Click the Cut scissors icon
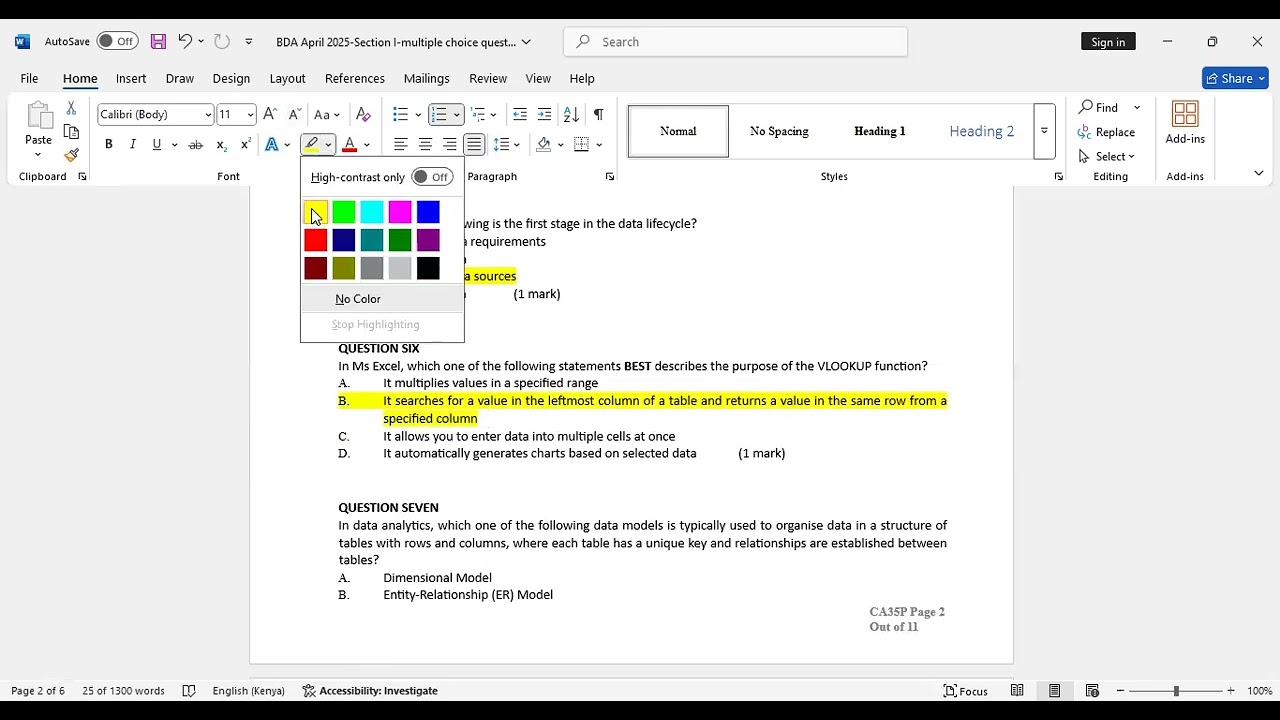Image resolution: width=1280 pixels, height=720 pixels. click(x=71, y=108)
